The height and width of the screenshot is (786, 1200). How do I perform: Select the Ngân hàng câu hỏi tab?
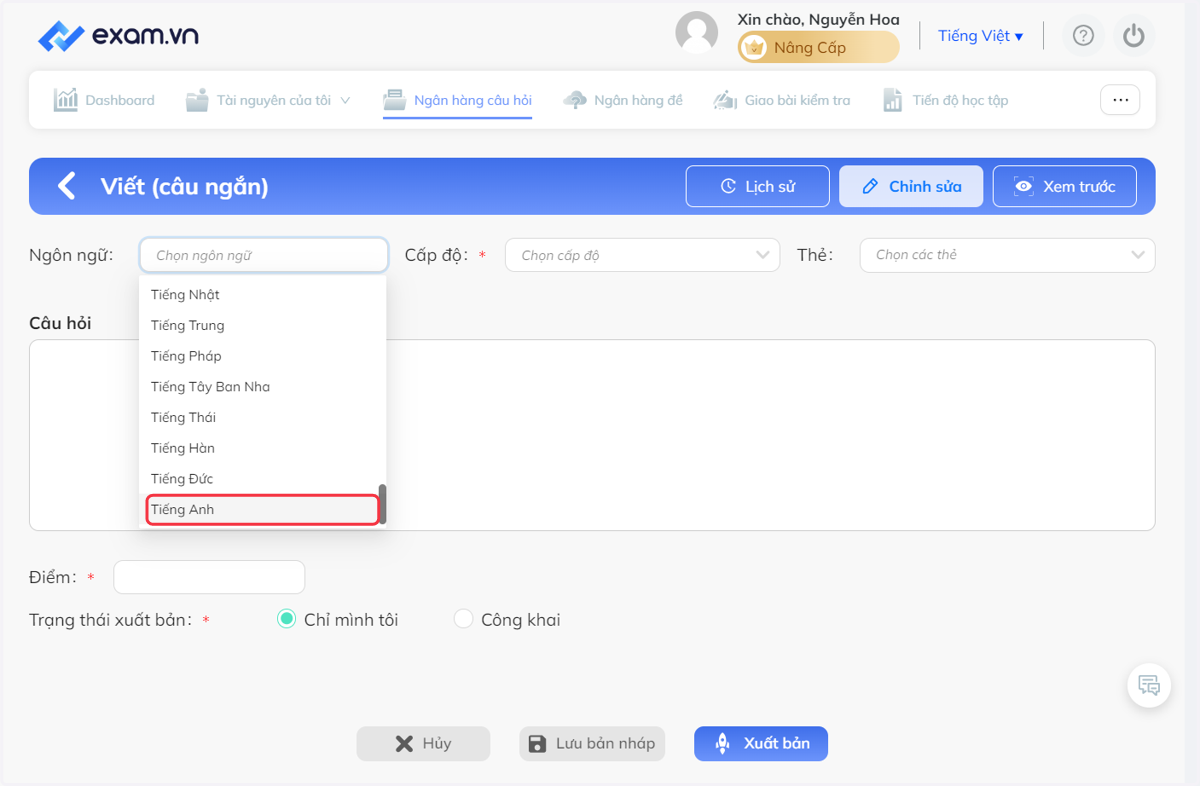[458, 100]
